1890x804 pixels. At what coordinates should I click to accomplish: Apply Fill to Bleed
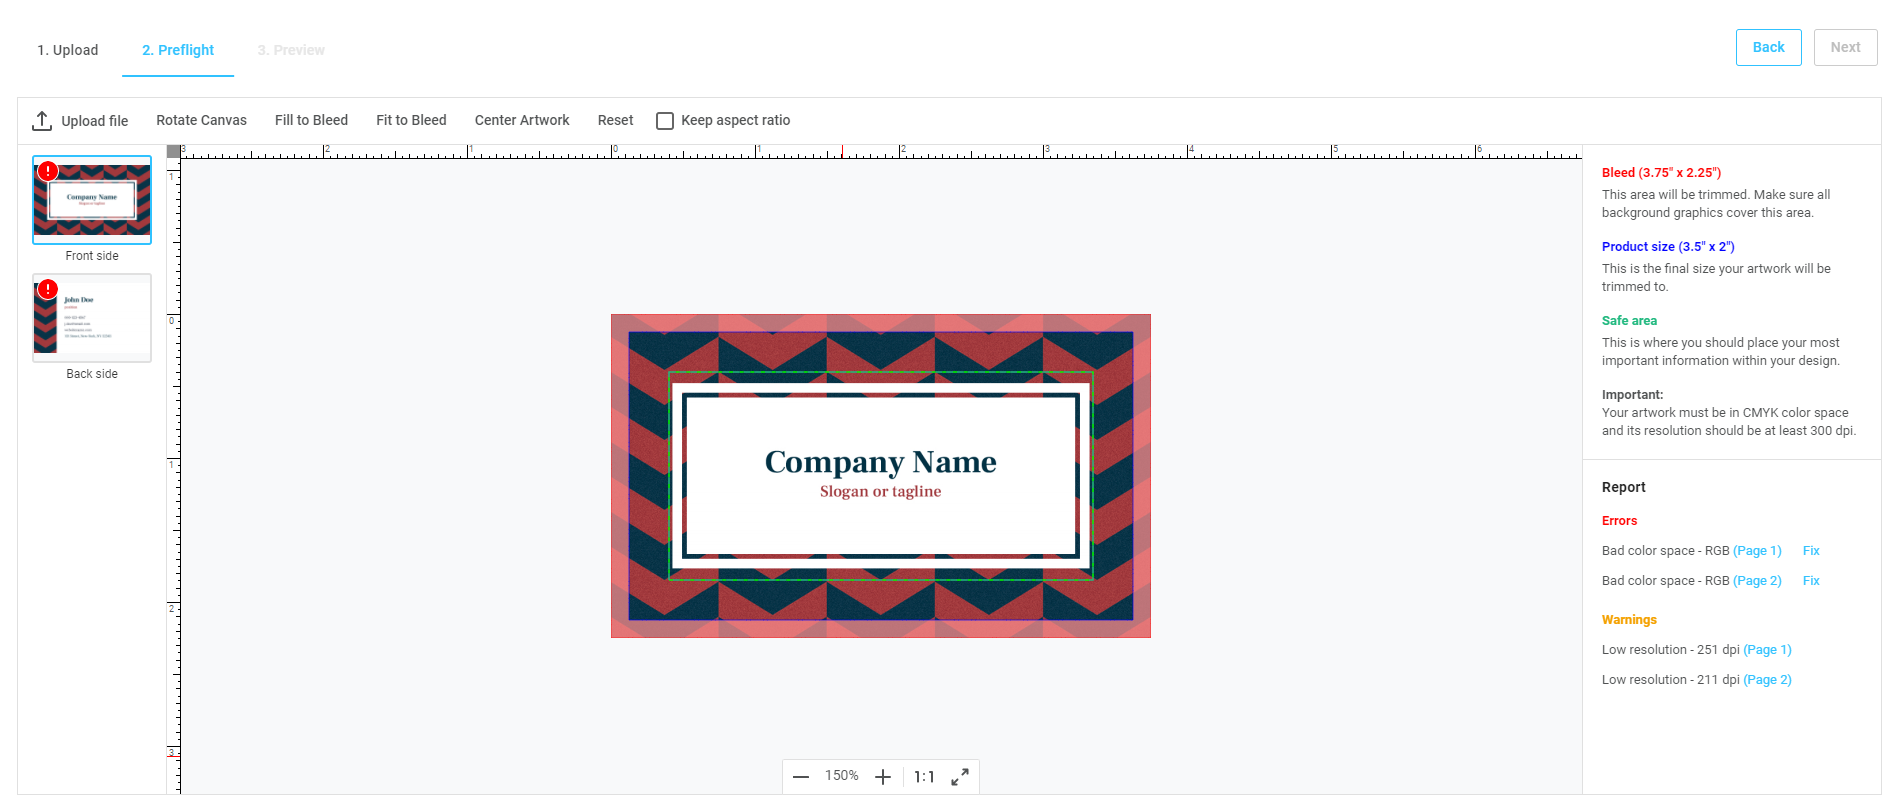pyautogui.click(x=311, y=120)
